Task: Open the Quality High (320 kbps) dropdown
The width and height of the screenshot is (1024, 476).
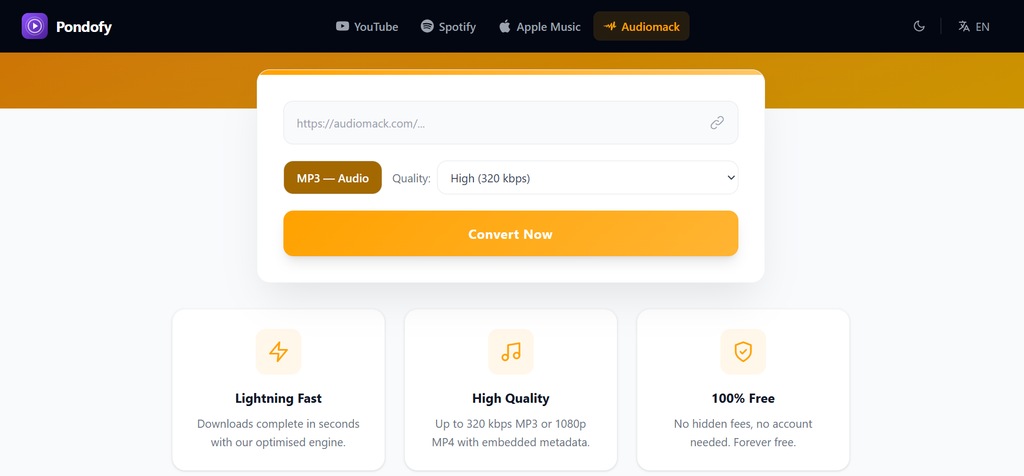Action: click(x=588, y=178)
